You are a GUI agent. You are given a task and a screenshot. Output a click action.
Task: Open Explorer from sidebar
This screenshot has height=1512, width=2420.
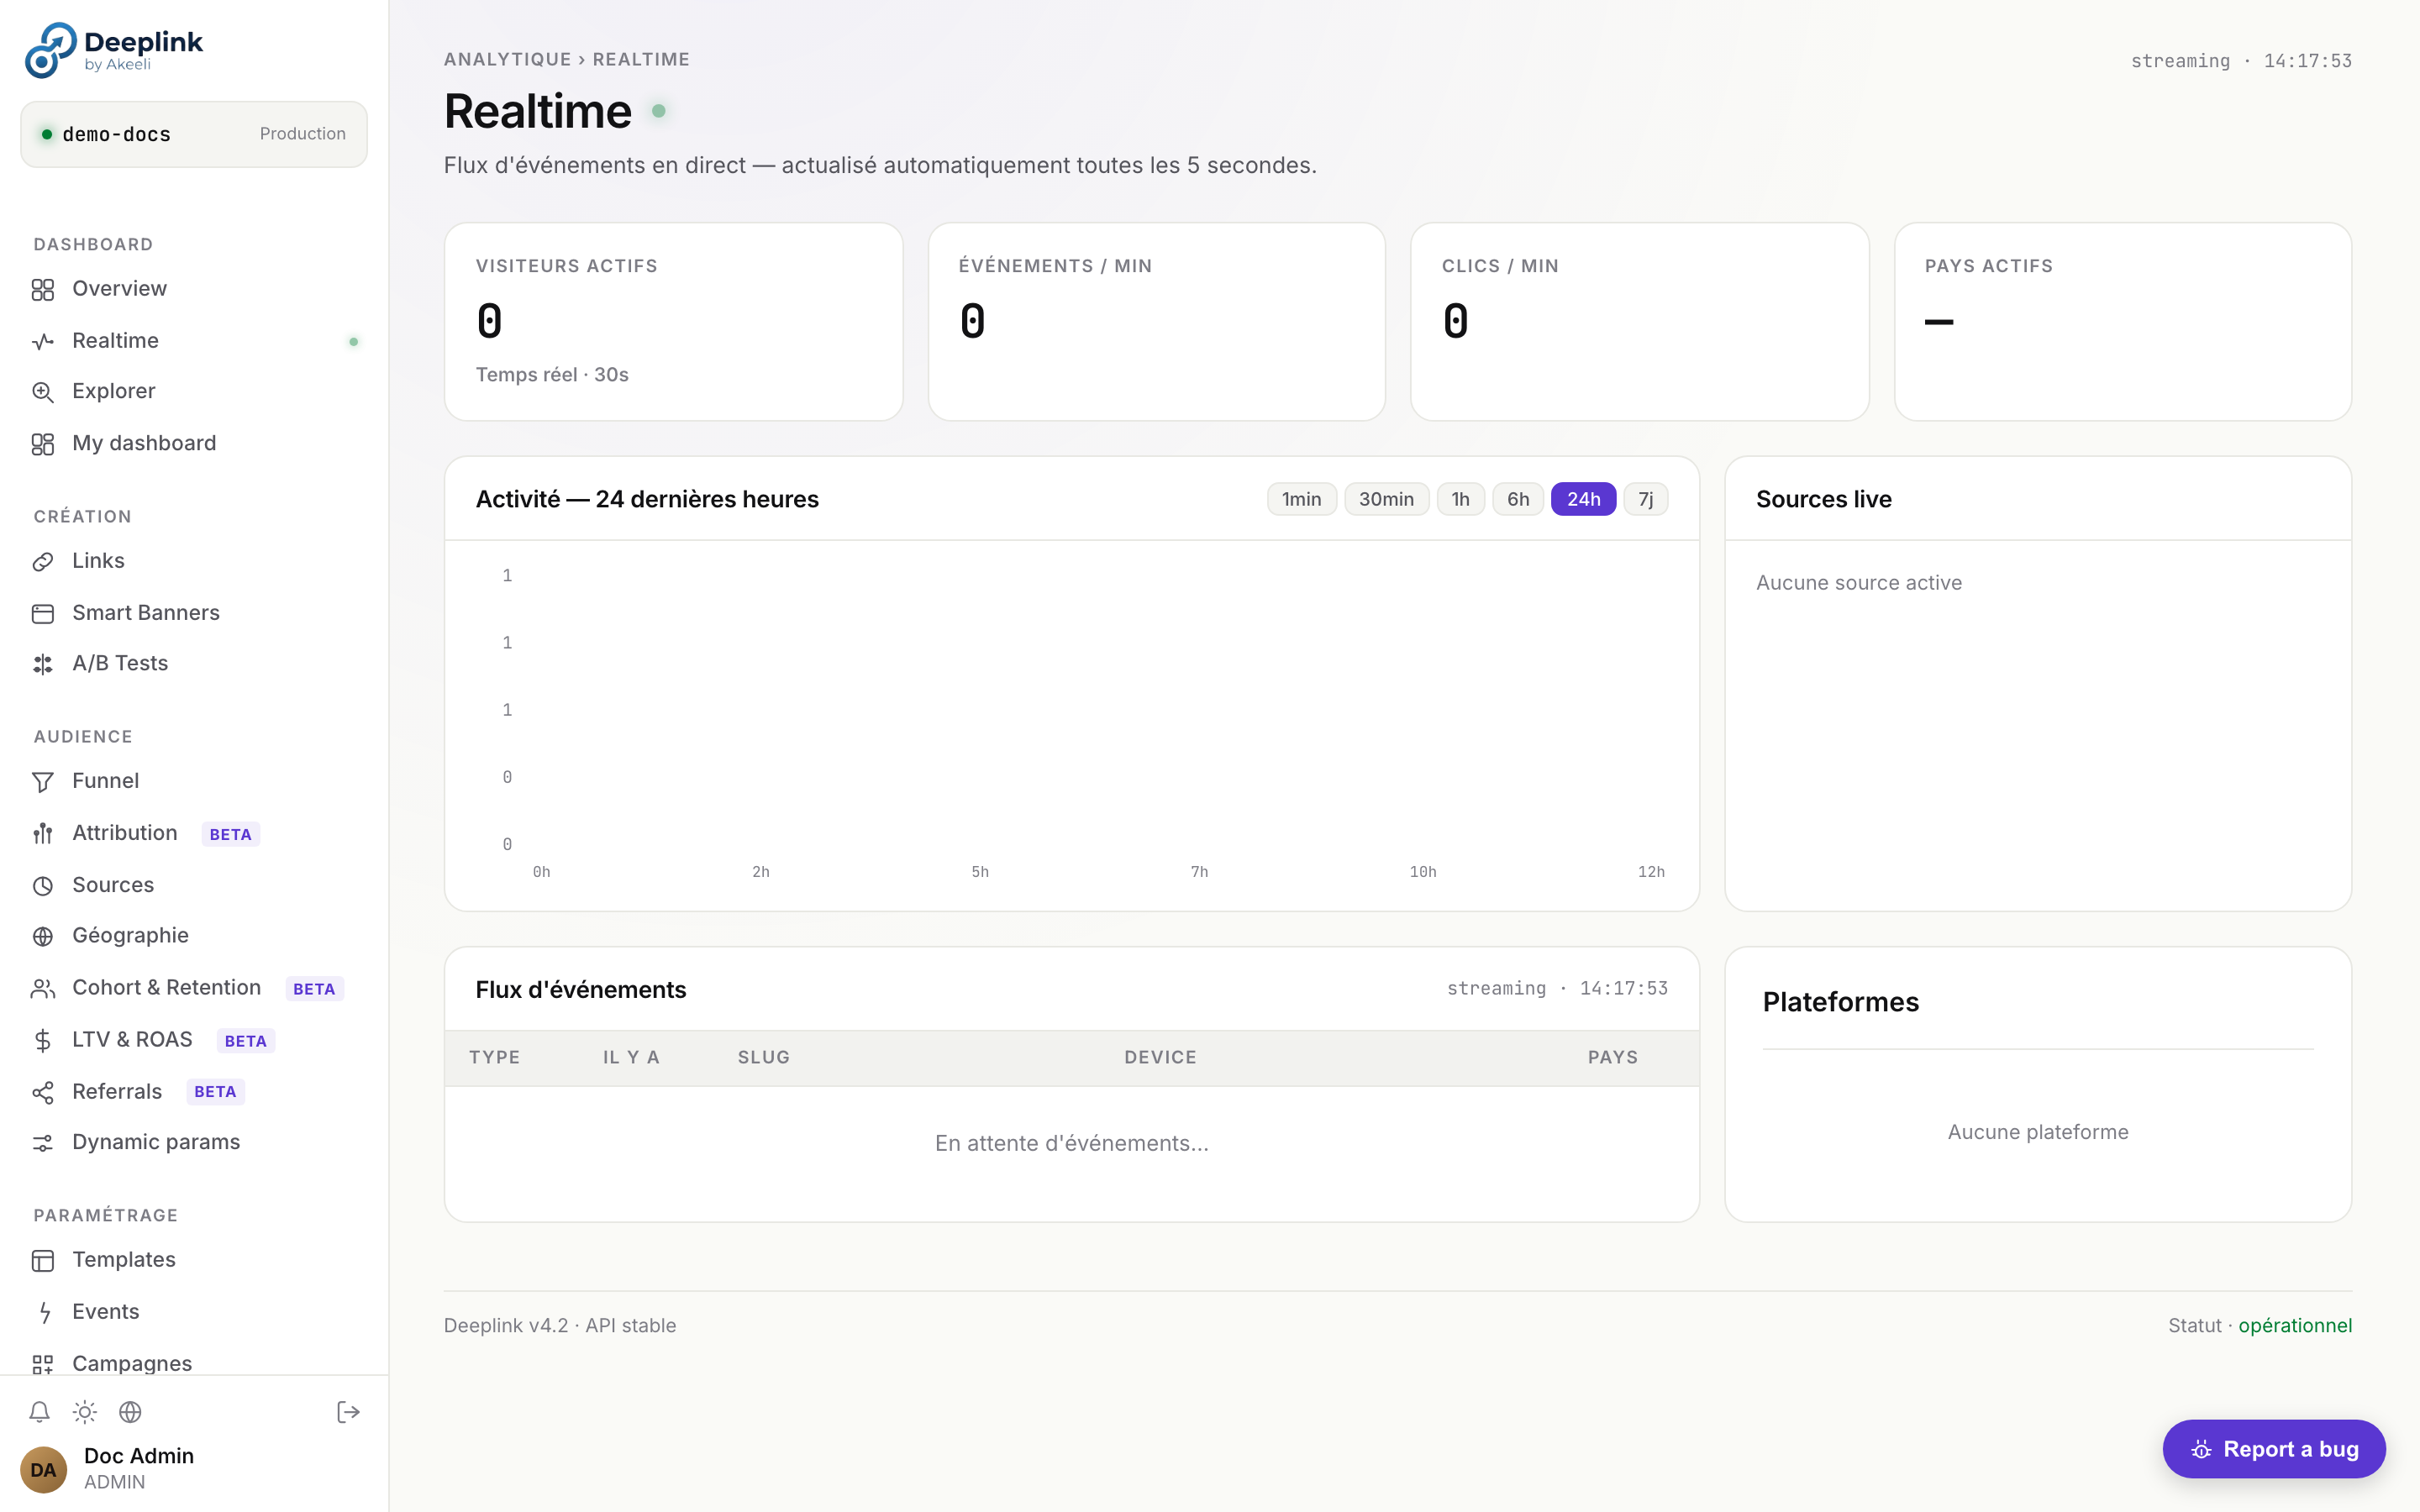[194, 391]
